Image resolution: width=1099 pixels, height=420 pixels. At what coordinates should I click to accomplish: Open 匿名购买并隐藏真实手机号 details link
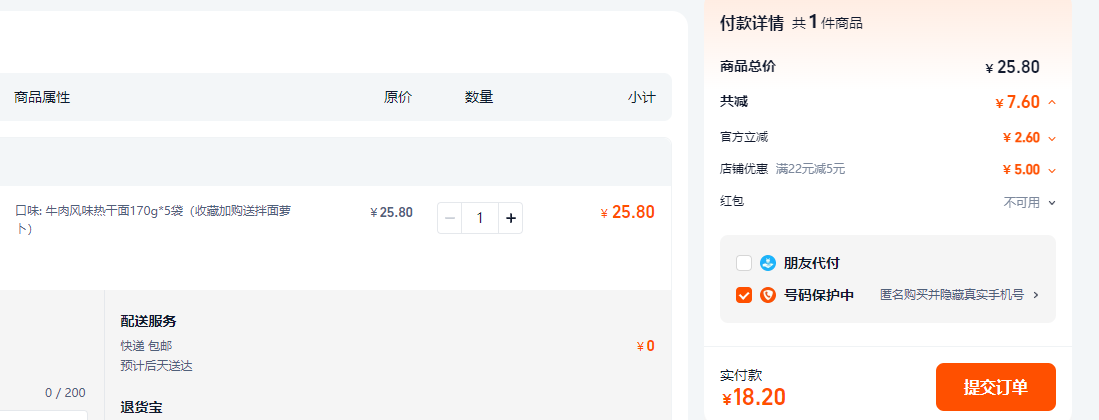(x=952, y=295)
